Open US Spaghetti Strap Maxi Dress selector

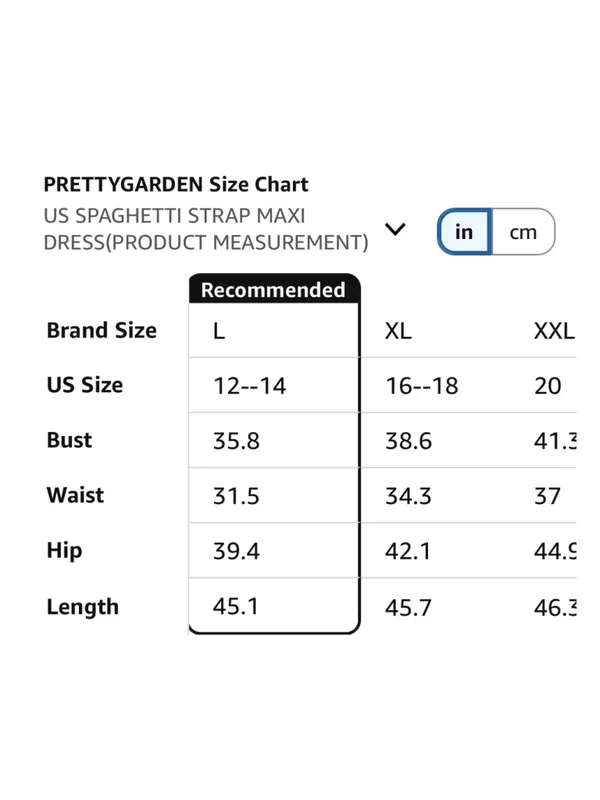point(206,229)
